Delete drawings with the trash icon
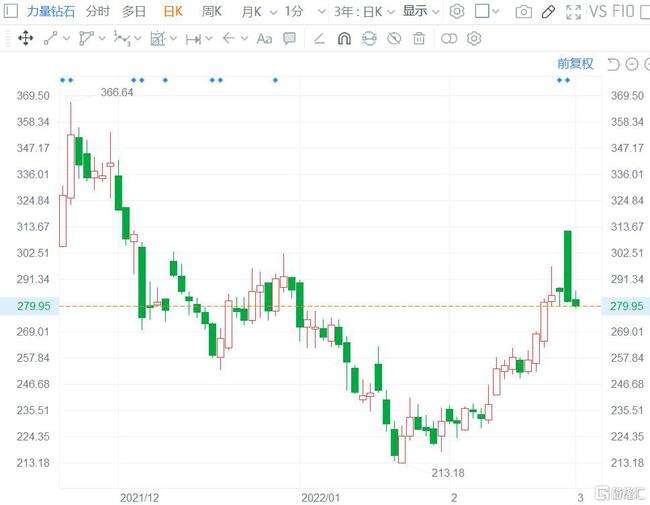Image resolution: width=650 pixels, height=505 pixels. coord(419,39)
